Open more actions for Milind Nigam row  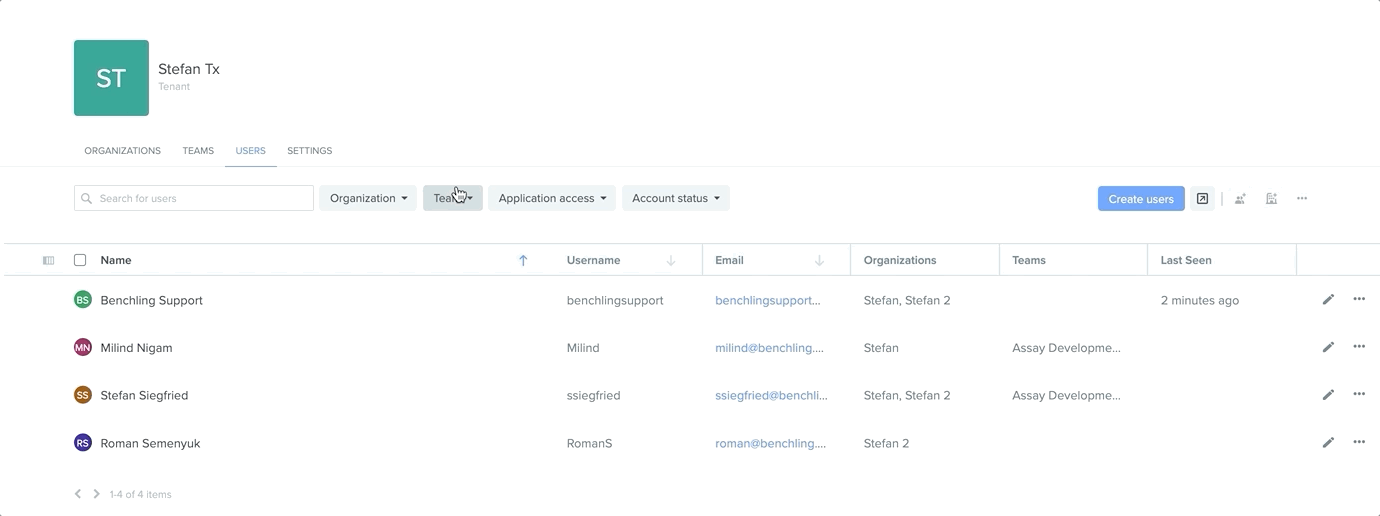click(1359, 347)
